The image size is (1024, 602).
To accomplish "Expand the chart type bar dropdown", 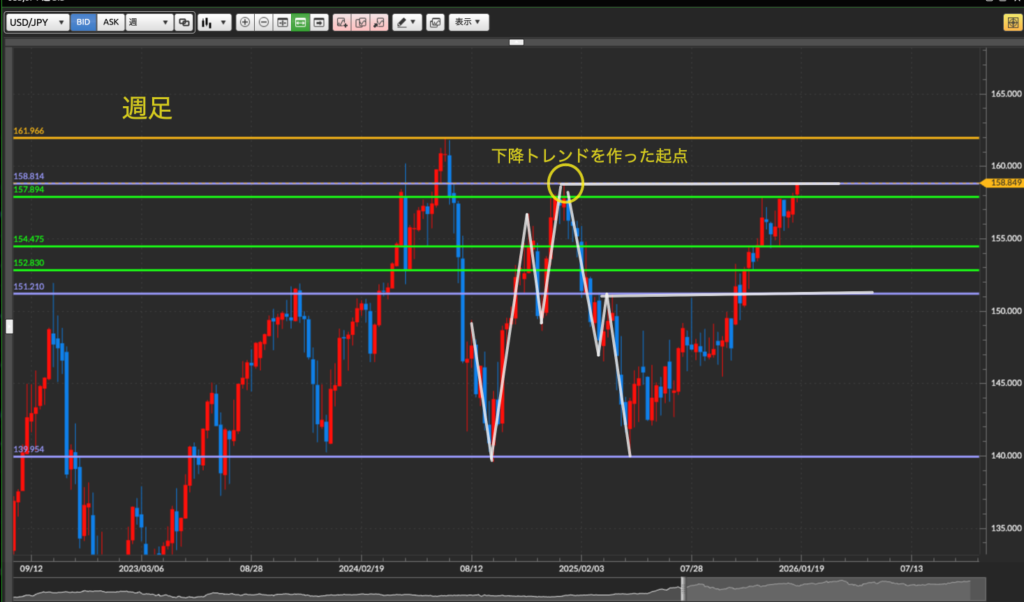I will click(213, 22).
